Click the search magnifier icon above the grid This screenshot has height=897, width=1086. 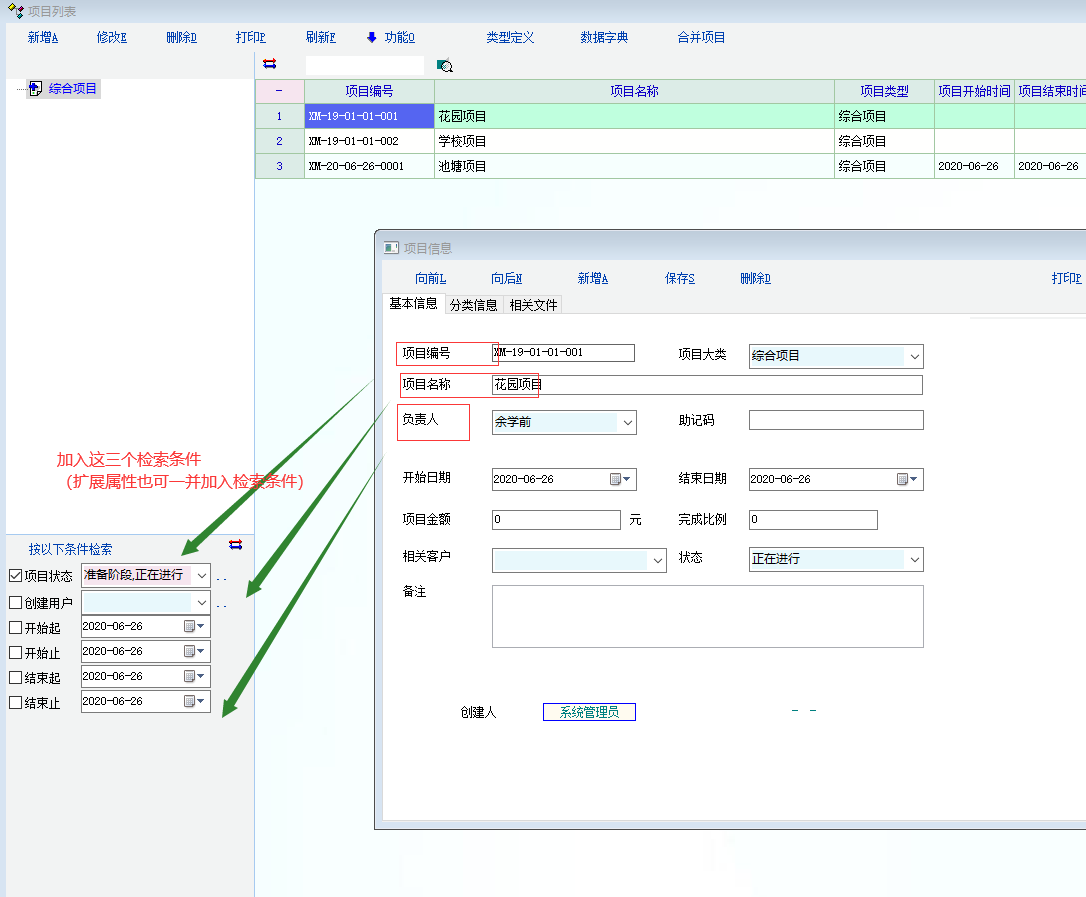tap(445, 66)
